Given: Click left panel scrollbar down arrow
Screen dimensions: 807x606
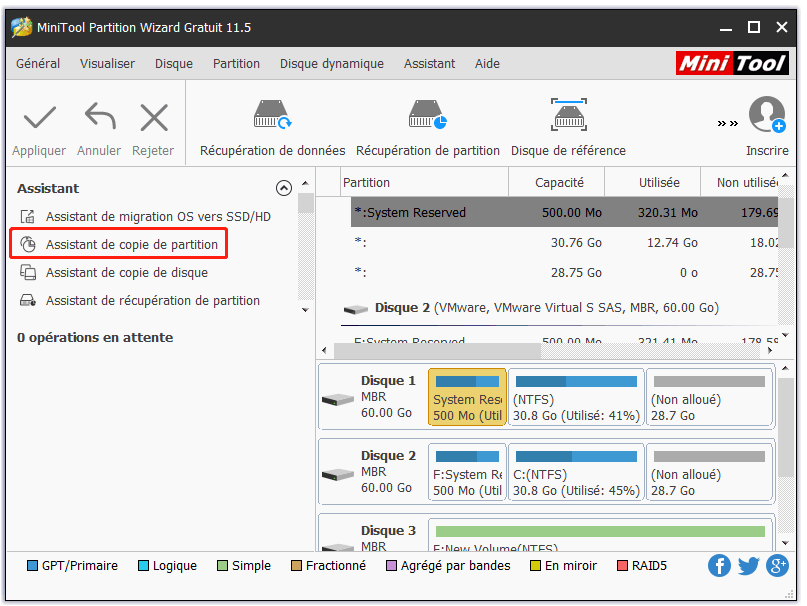Looking at the screenshot, I should point(305,310).
